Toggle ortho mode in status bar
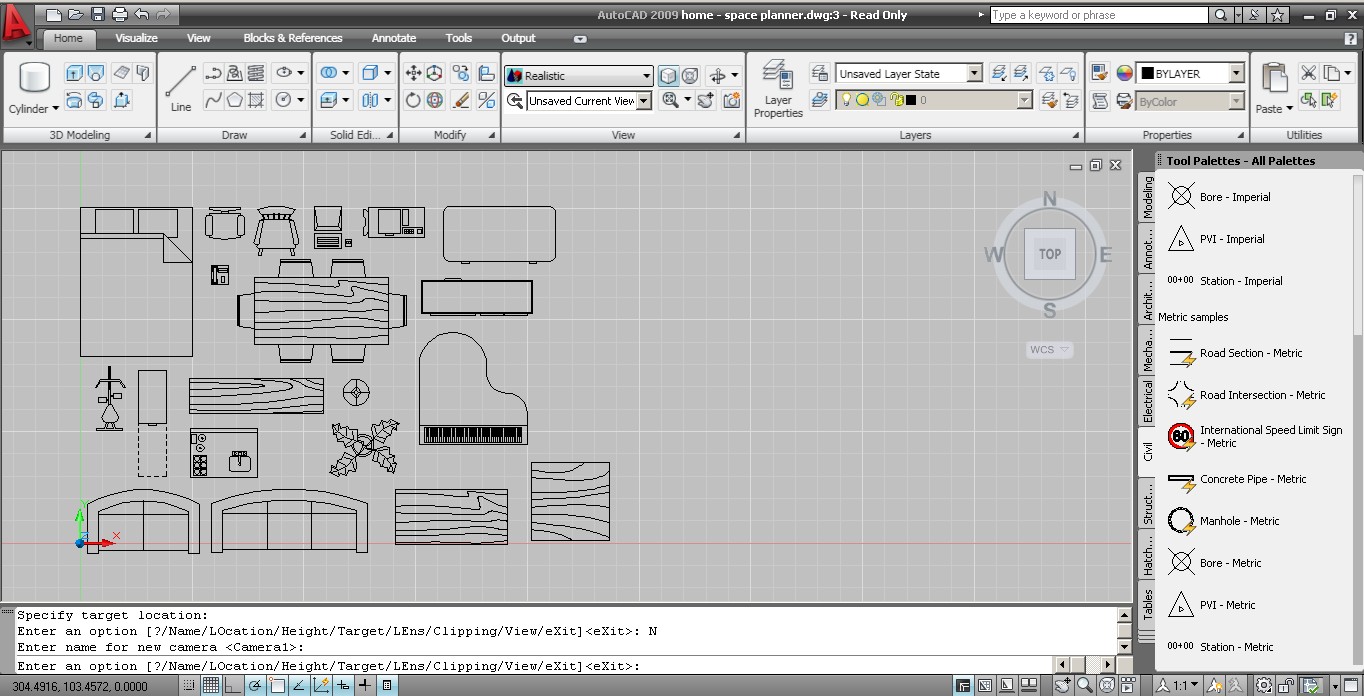 233,686
